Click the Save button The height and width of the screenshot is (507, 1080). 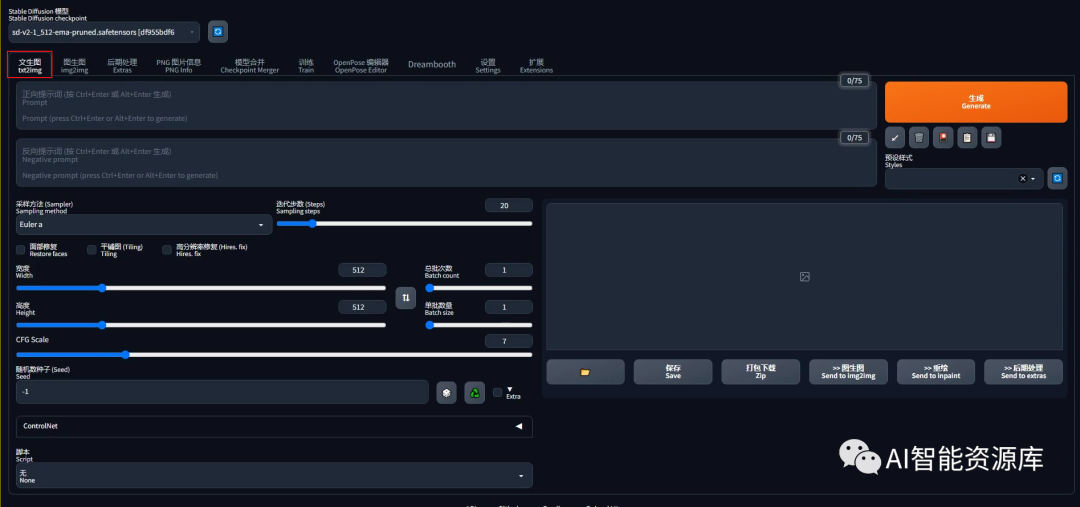coord(673,372)
